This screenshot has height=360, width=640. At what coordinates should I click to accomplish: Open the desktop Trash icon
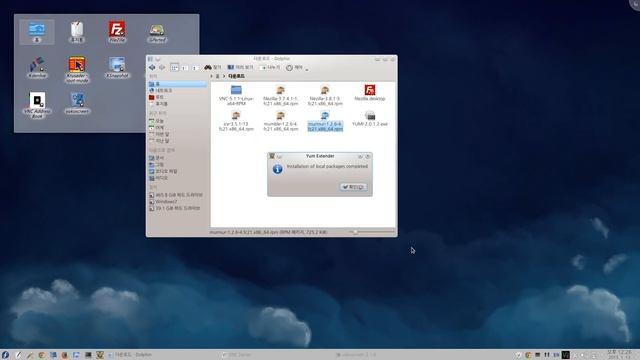(x=77, y=32)
